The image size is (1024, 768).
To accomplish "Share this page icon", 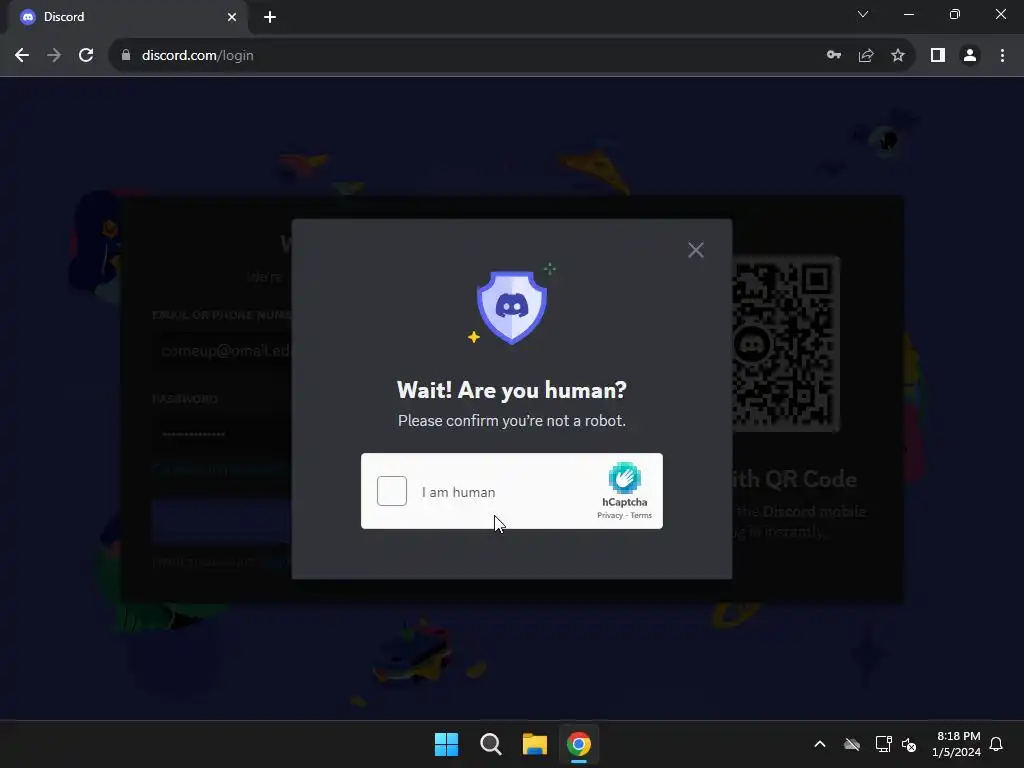I will tap(866, 56).
